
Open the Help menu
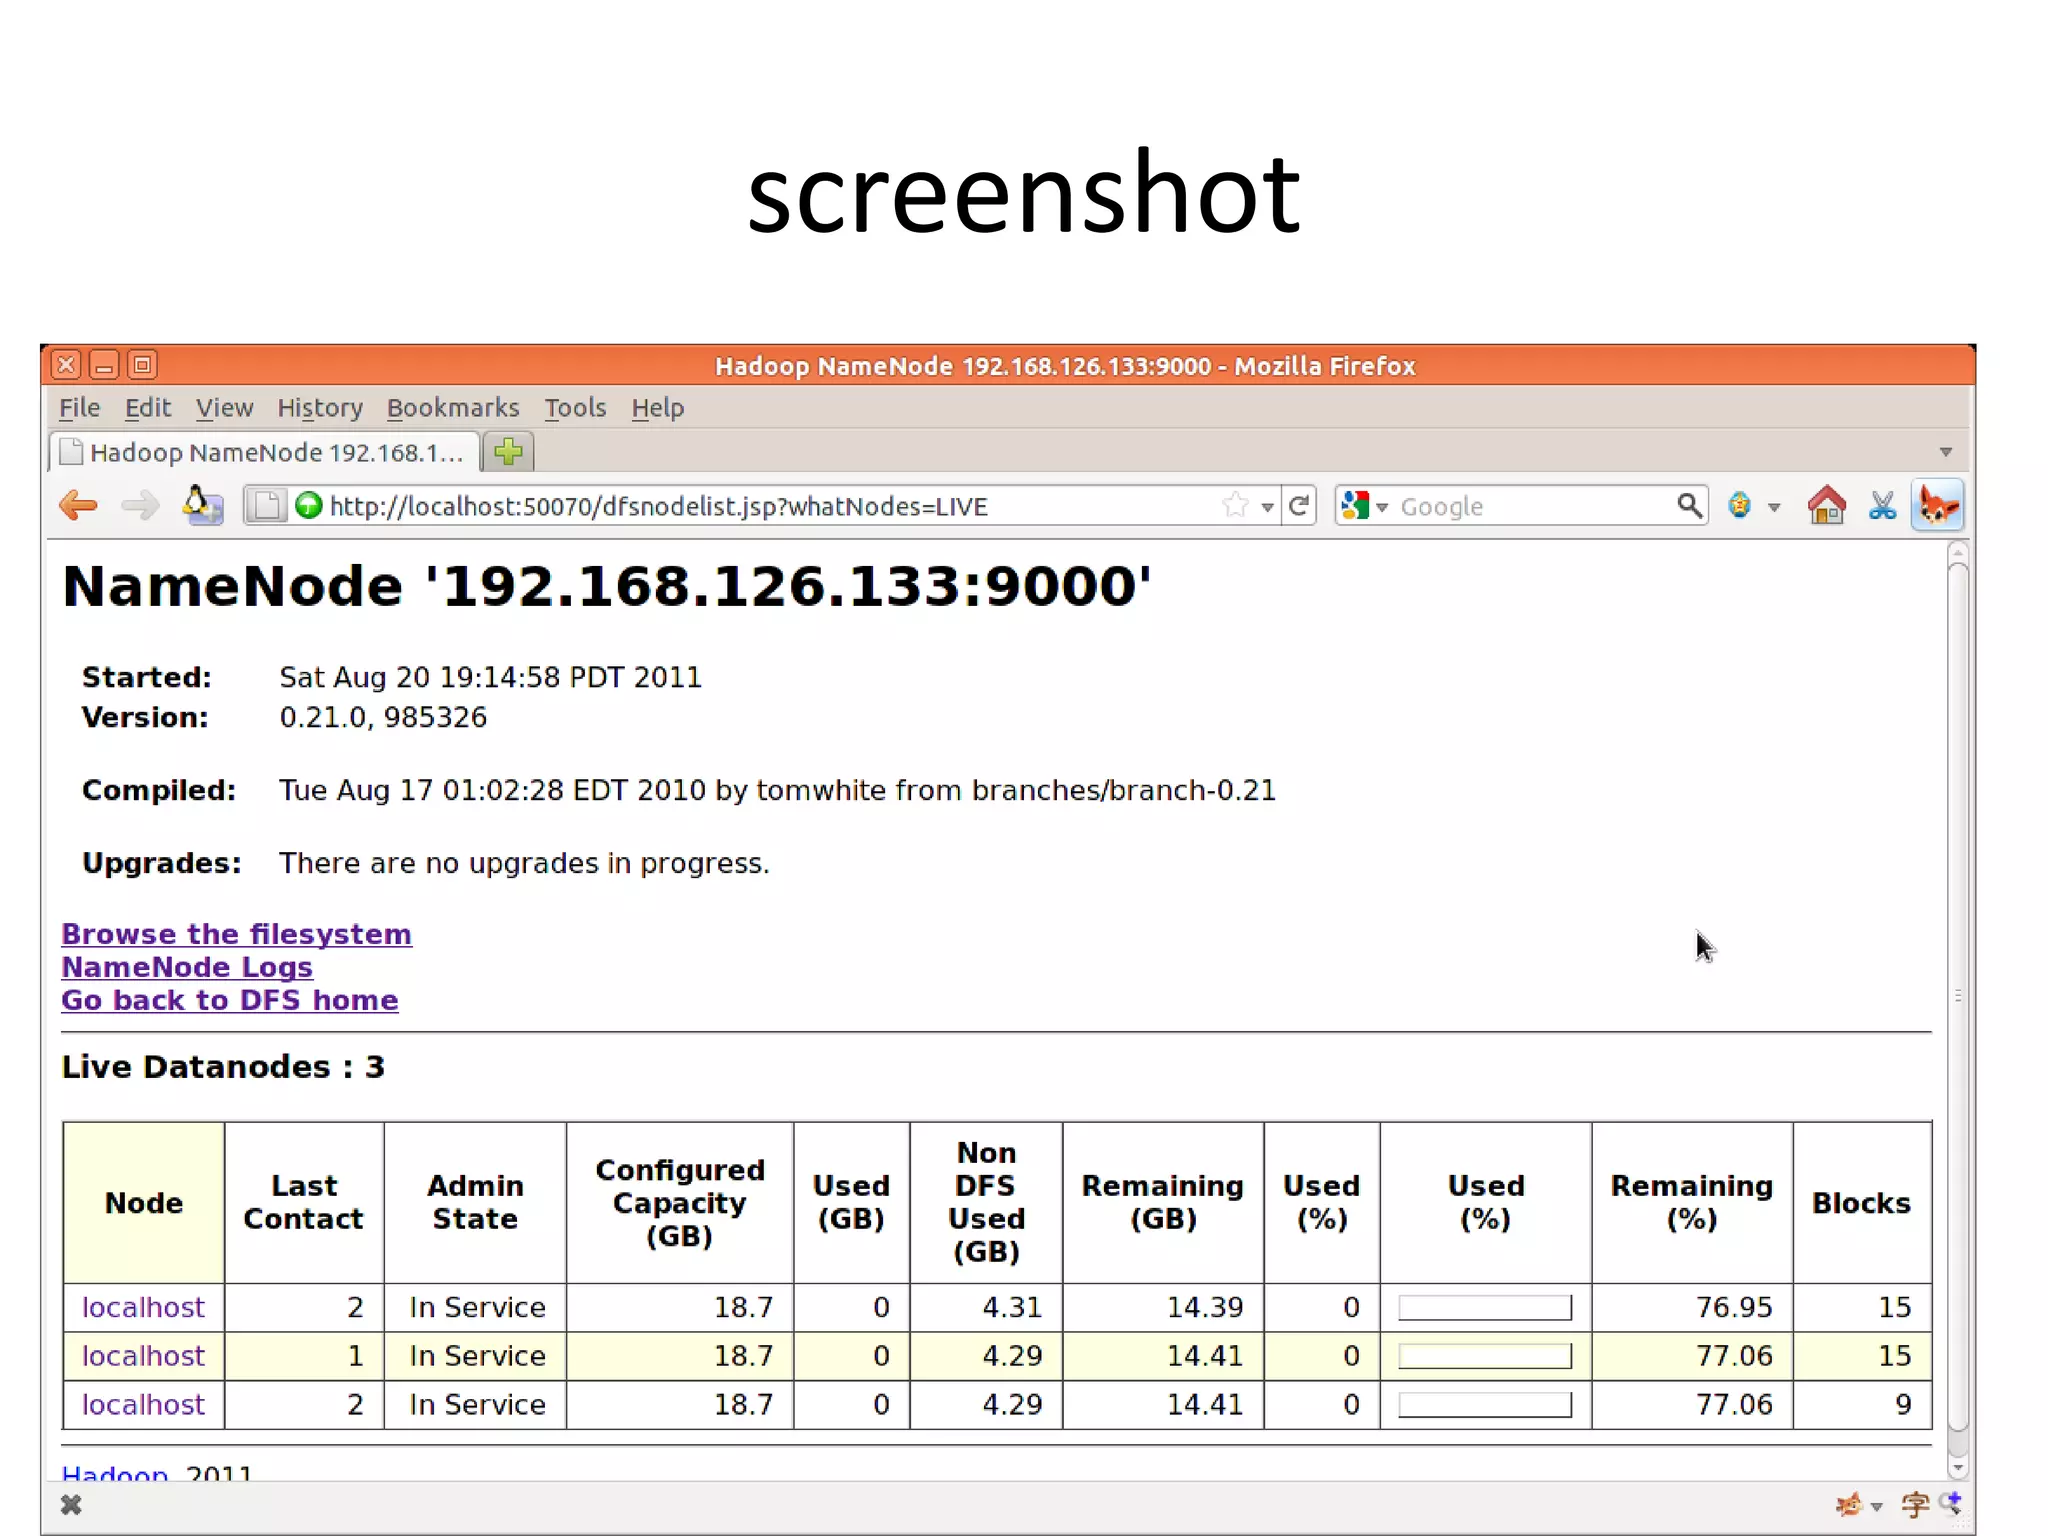(657, 408)
